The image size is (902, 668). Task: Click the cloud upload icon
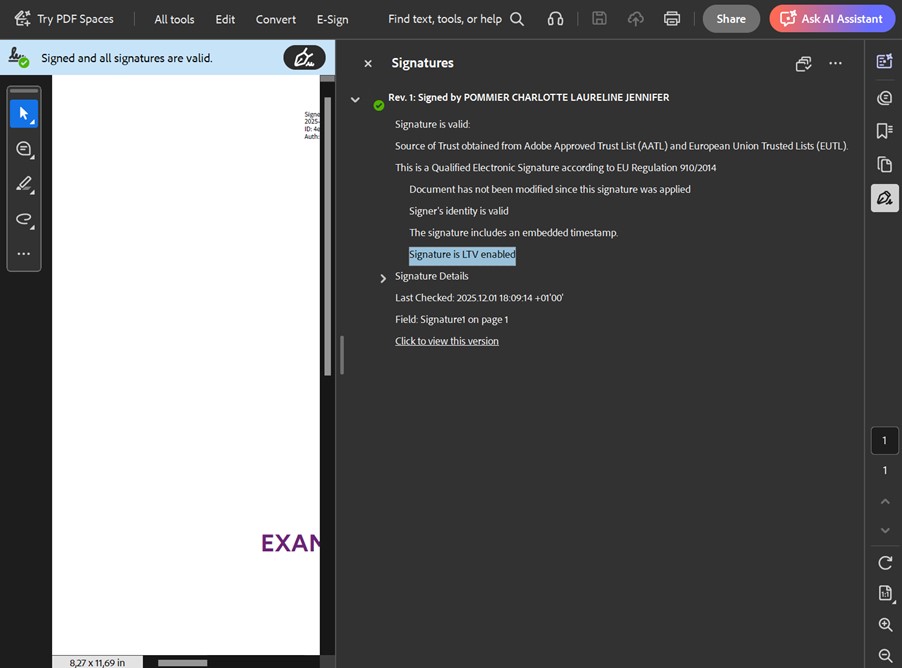(x=636, y=19)
